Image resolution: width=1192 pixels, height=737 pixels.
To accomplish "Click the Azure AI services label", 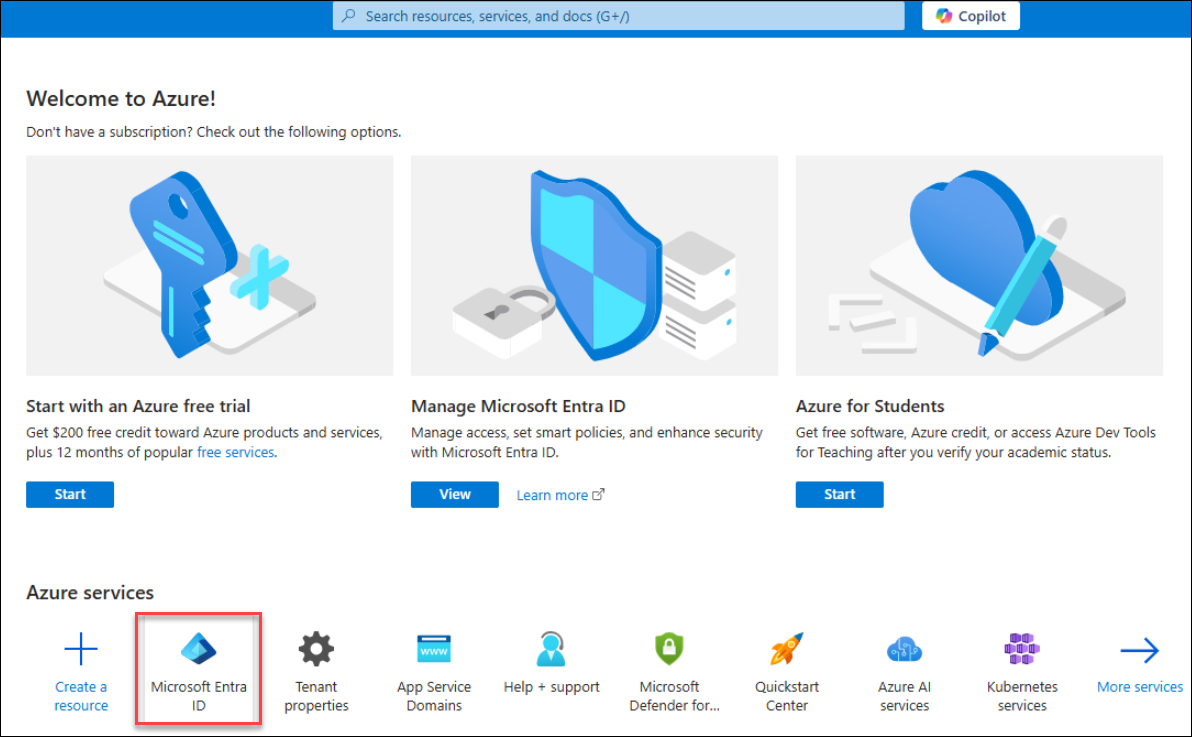I will pos(904,696).
